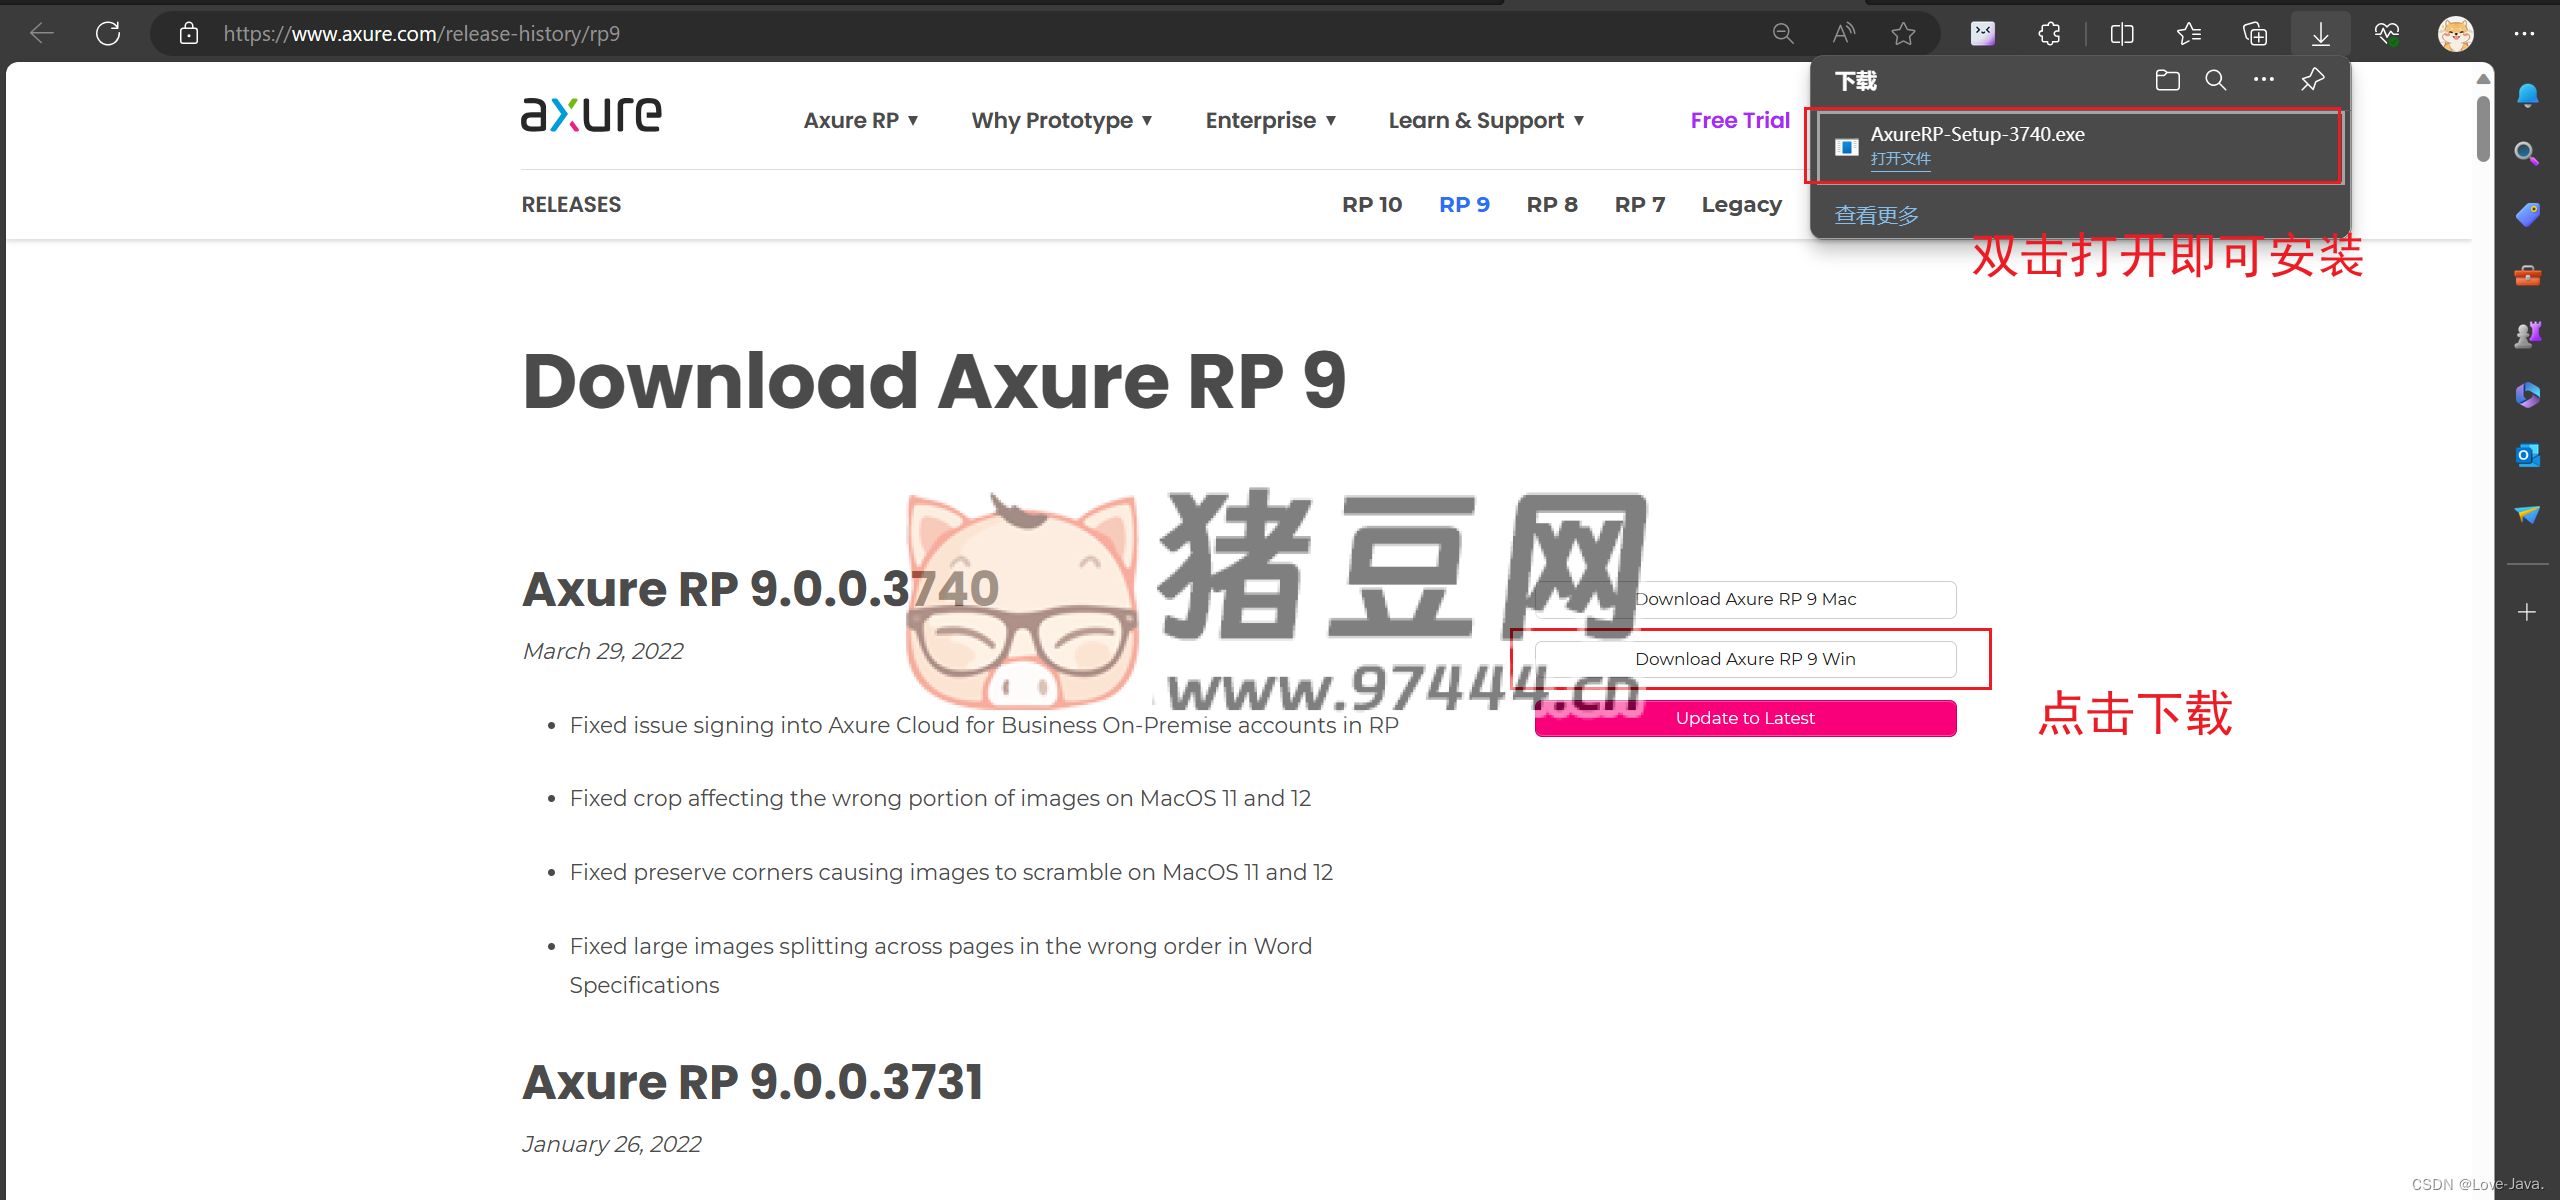The image size is (2560, 1200).
Task: Click the Update to Latest button
Action: 1745,718
